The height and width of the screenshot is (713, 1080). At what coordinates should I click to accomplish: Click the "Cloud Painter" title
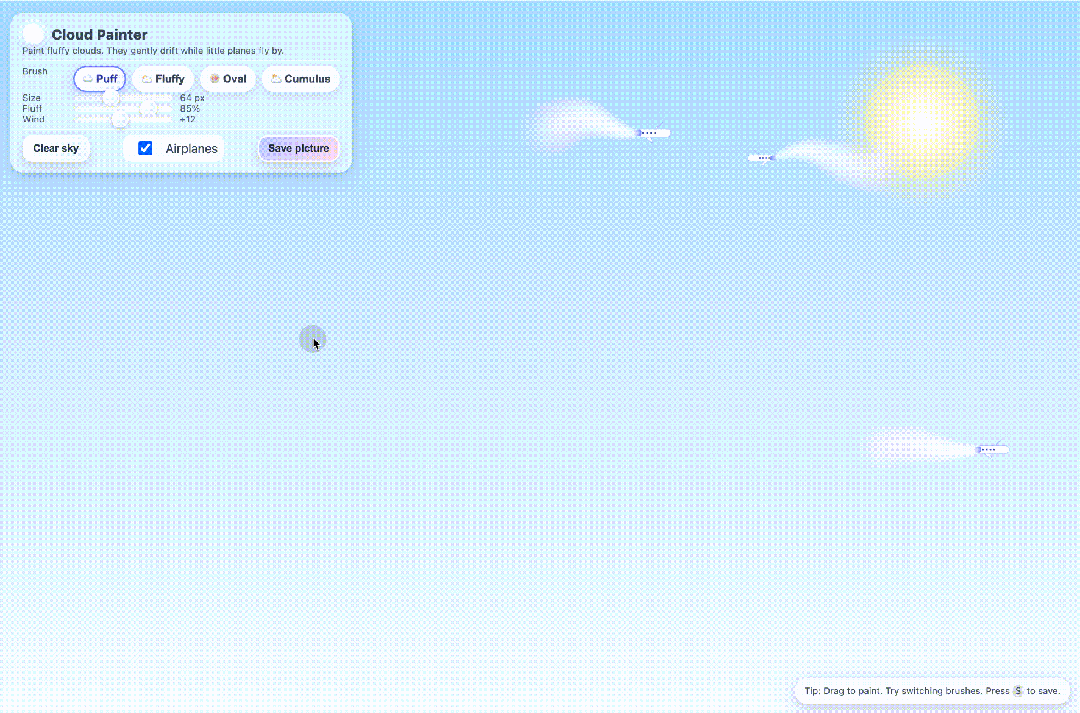coord(99,34)
